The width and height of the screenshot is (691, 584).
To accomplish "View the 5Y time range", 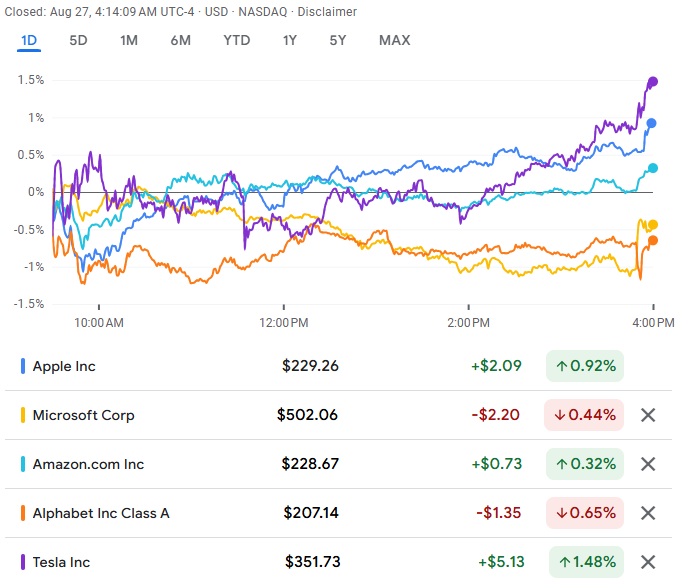I will tap(338, 41).
